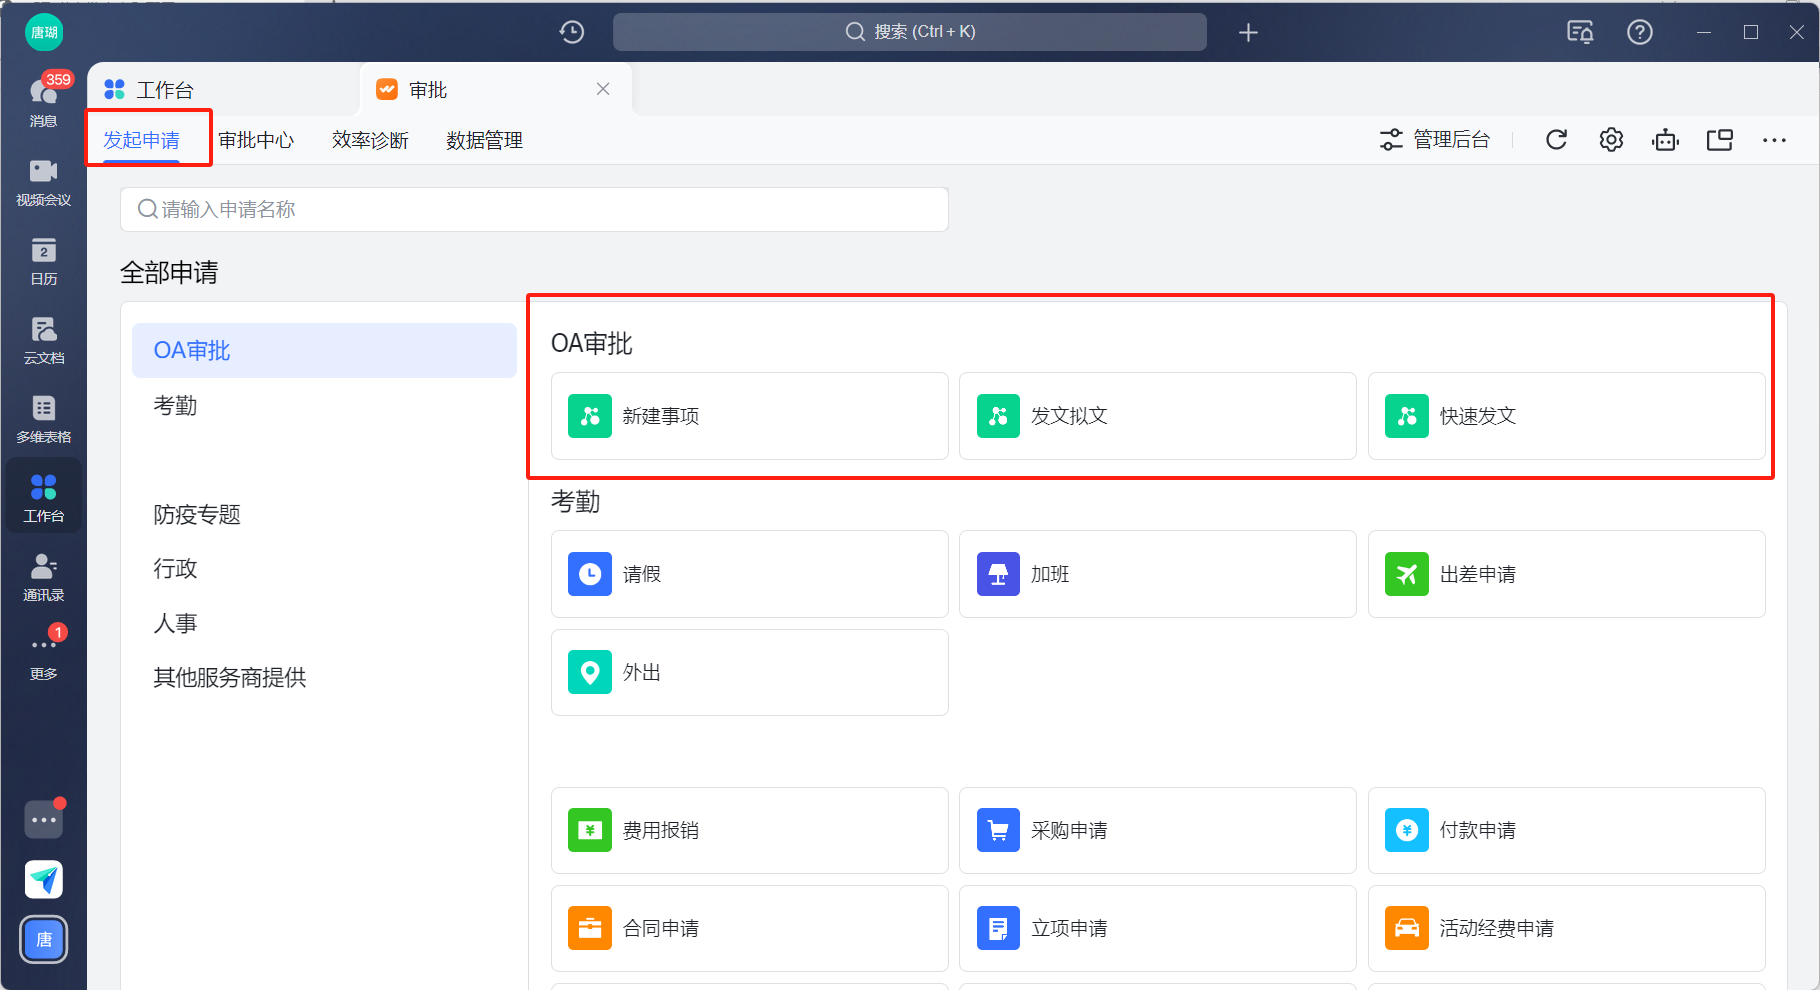Click the 请输入申请名称 search field
Screen dimensions: 1820x990
click(x=534, y=209)
